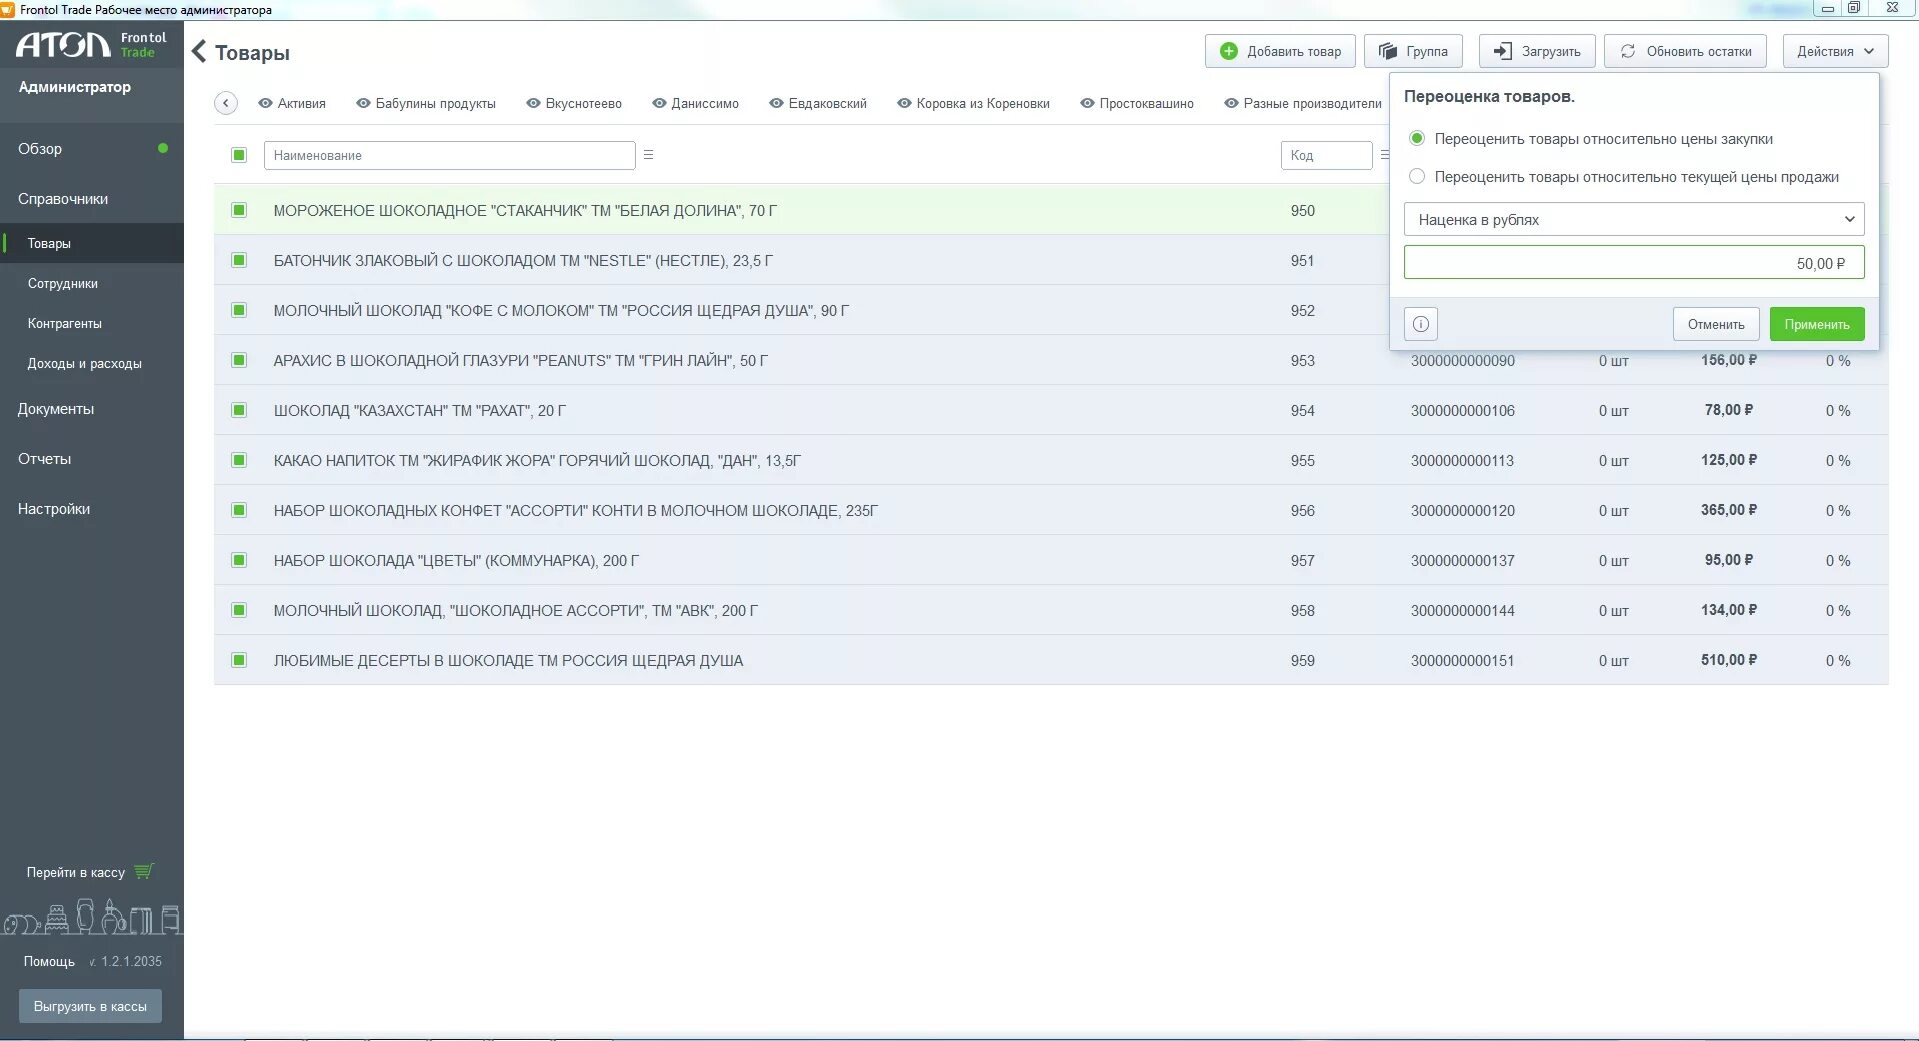Image resolution: width=1919 pixels, height=1041 pixels.
Task: Uncheck the ШОКОЛАД "КАЗАХСТАН" row checkbox
Action: (239, 410)
